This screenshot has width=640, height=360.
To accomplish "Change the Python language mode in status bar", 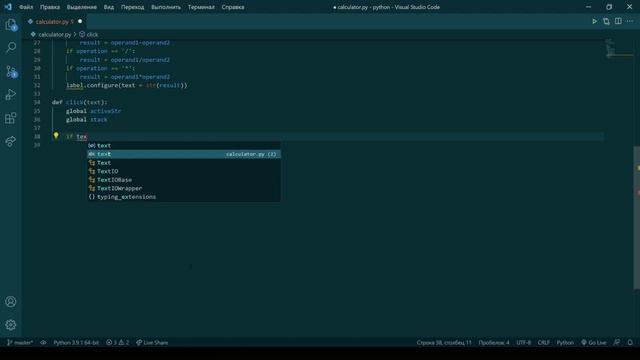I will point(565,342).
